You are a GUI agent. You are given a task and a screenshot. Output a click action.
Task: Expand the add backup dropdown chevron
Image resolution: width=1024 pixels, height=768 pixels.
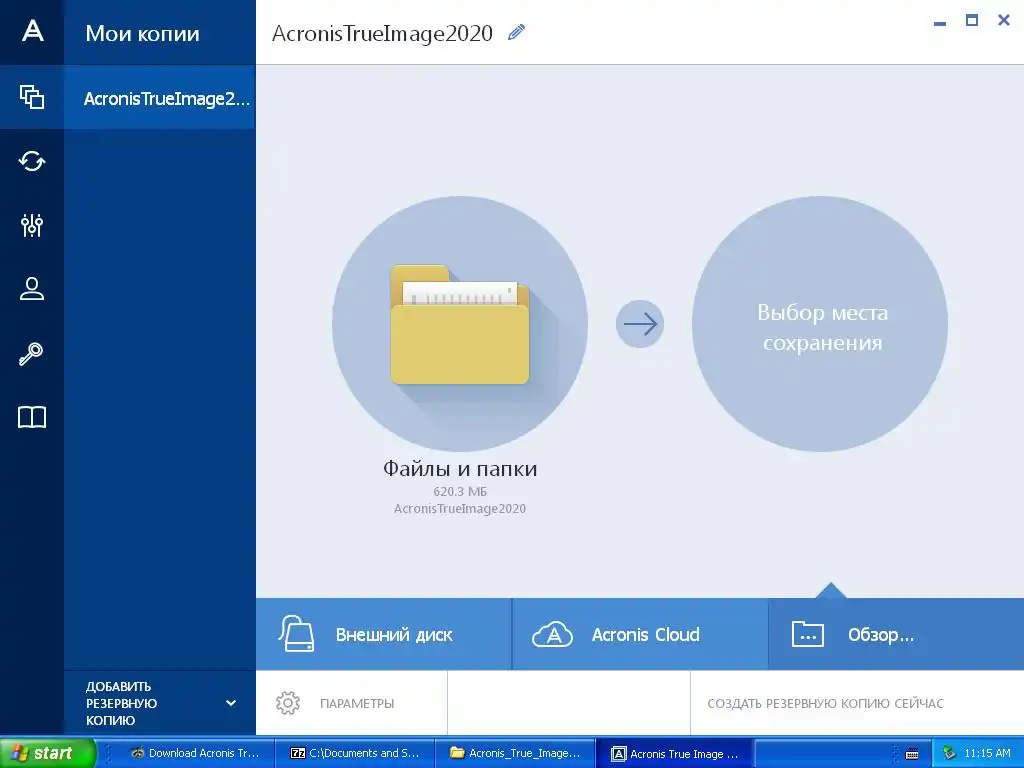point(231,703)
